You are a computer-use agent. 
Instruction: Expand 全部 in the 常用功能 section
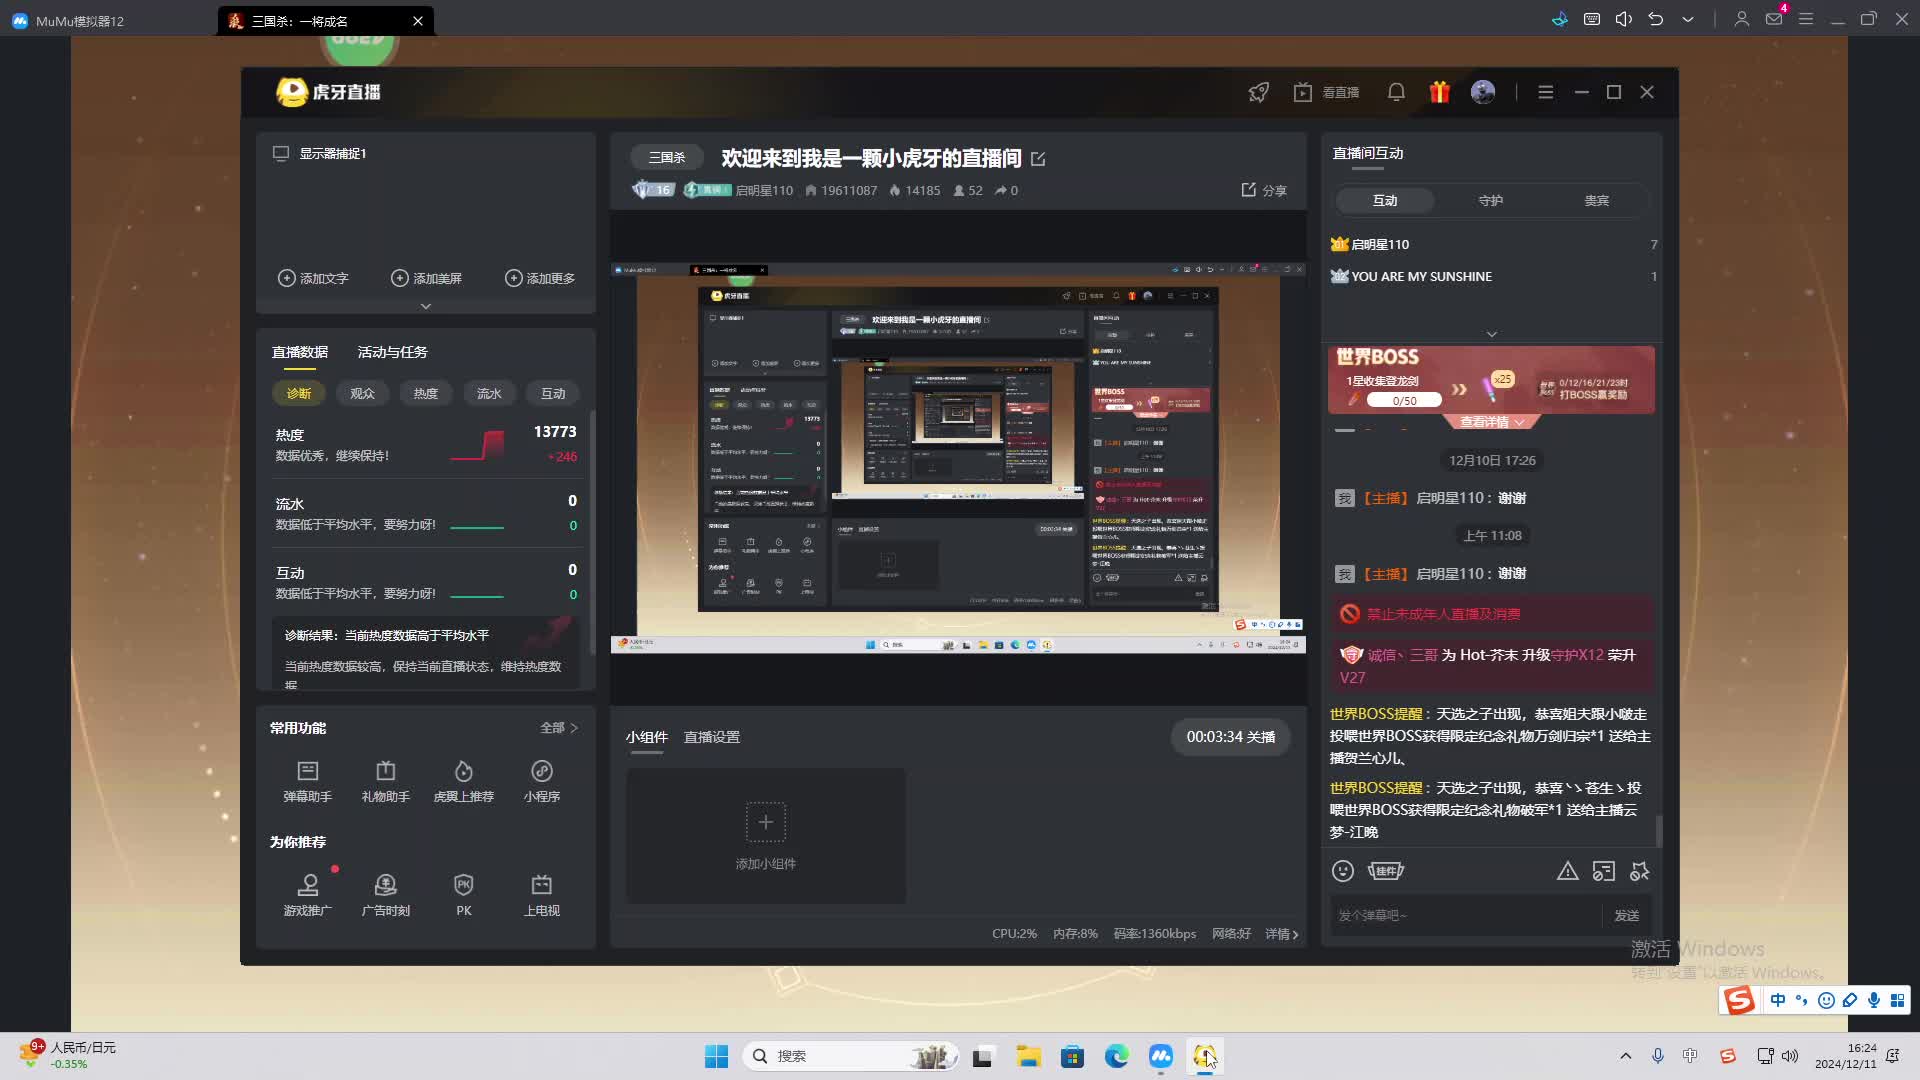(x=555, y=728)
